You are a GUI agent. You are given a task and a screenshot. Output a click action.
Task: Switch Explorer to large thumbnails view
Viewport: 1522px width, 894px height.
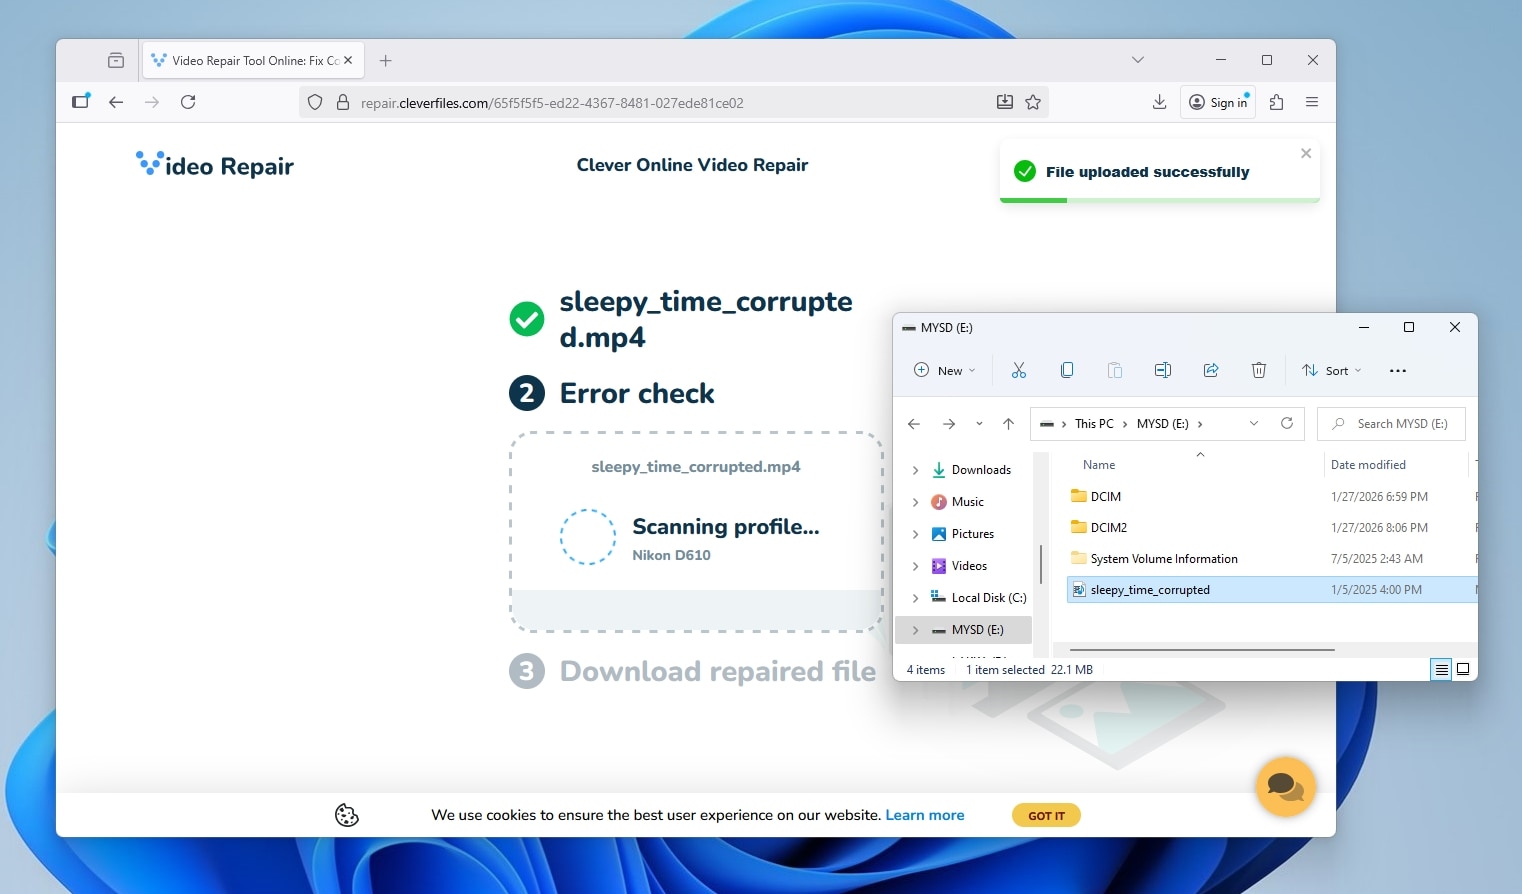[x=1462, y=668]
